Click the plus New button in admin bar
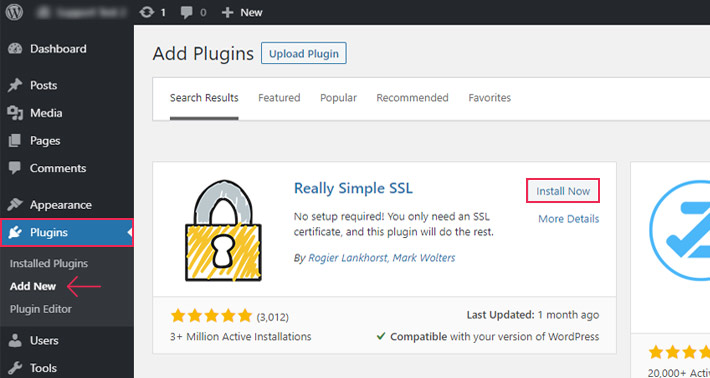 pyautogui.click(x=242, y=13)
